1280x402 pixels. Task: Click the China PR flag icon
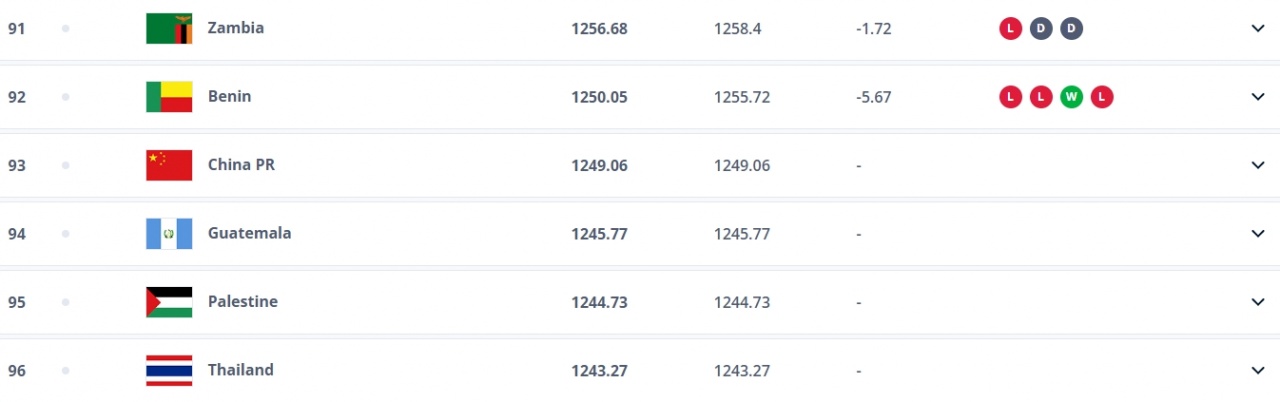(x=169, y=165)
